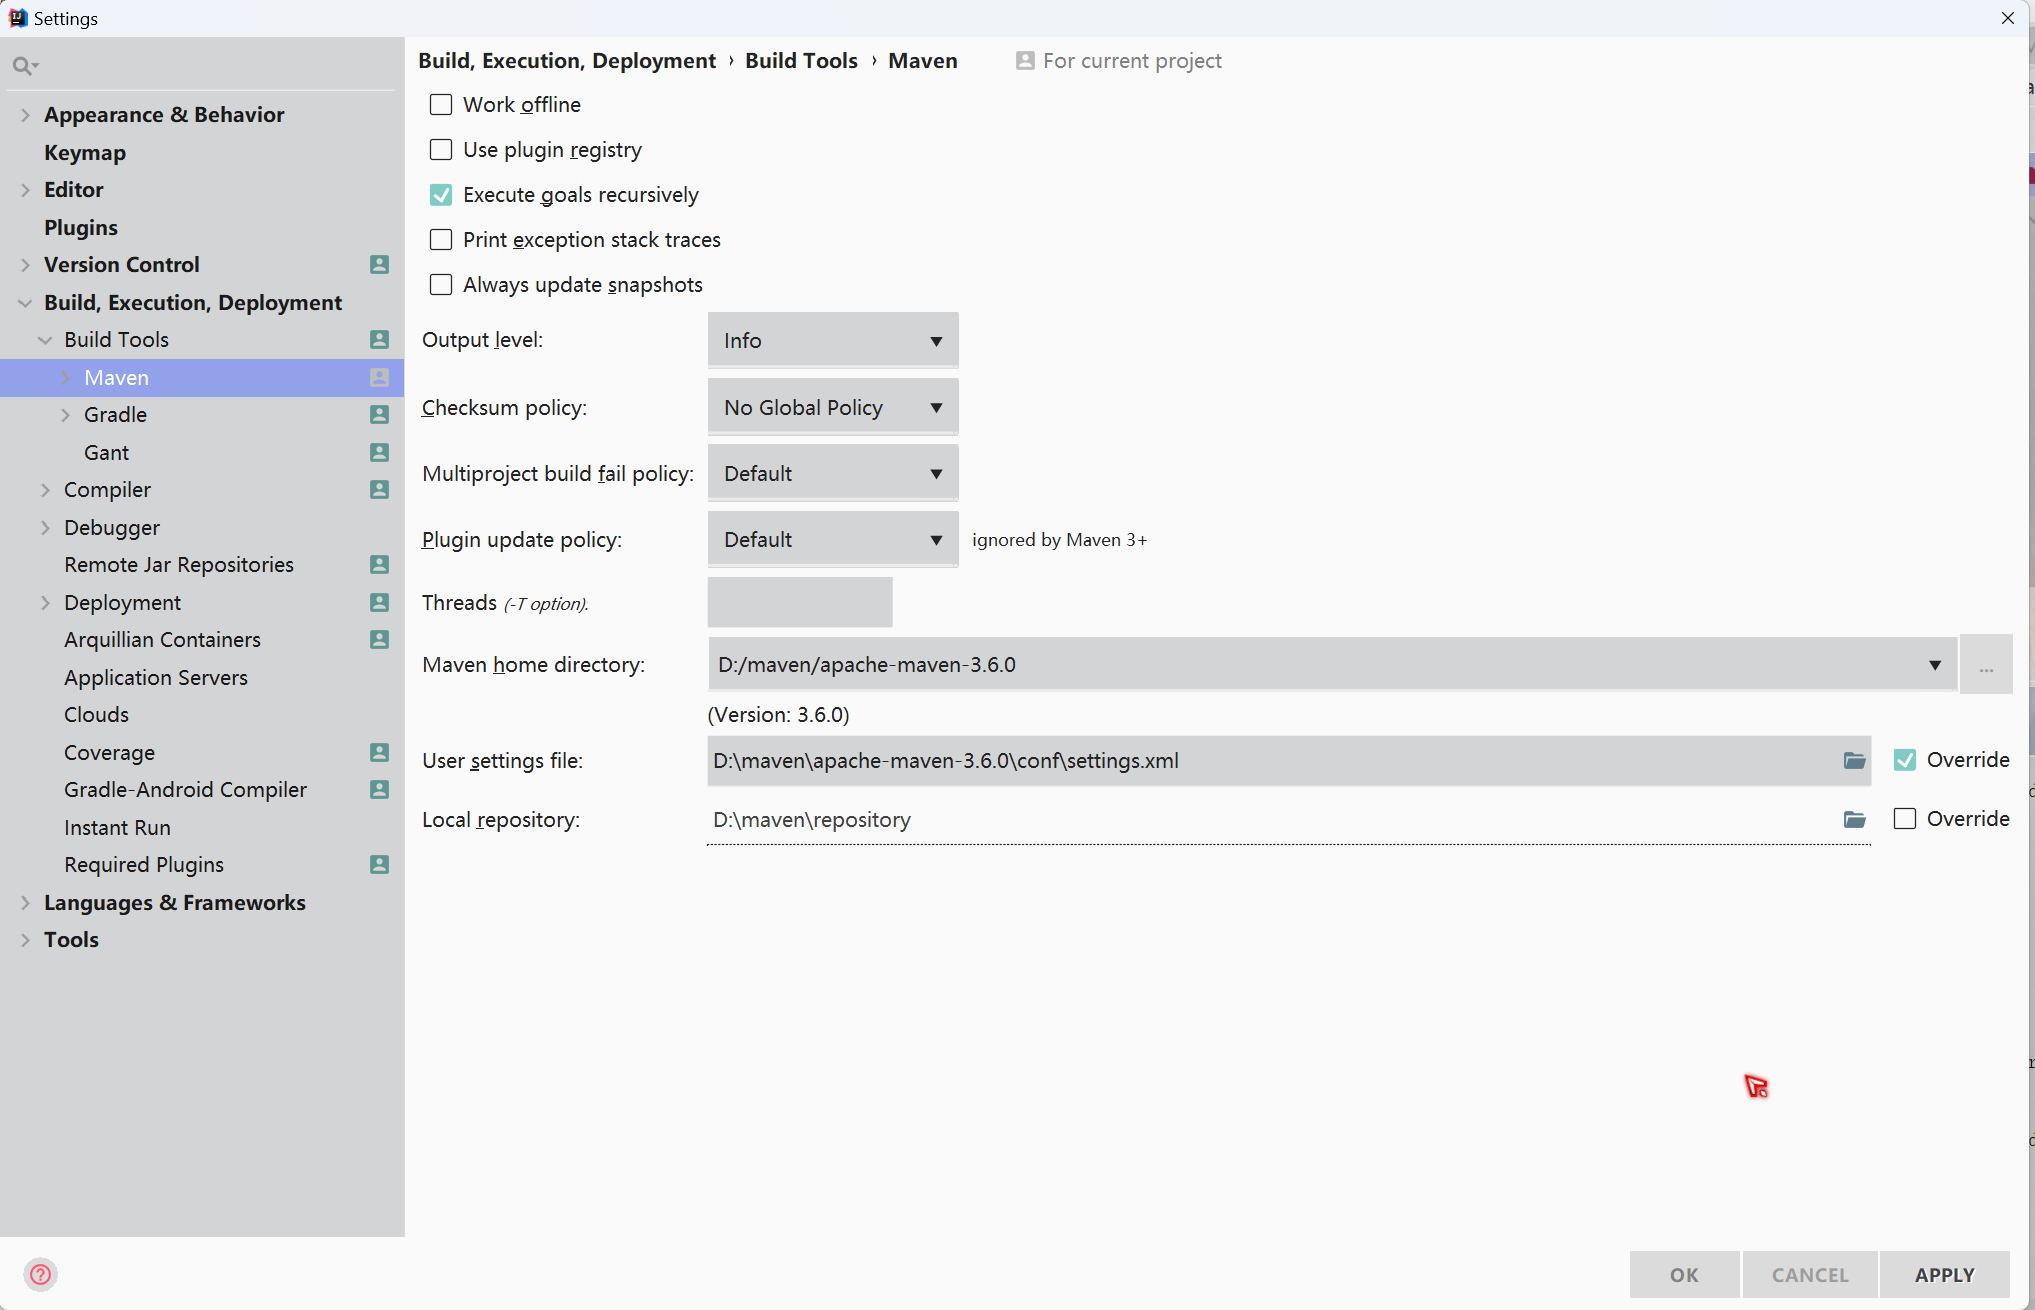The height and width of the screenshot is (1310, 2035).
Task: Uncheck Execute goals recursively
Action: click(441, 195)
